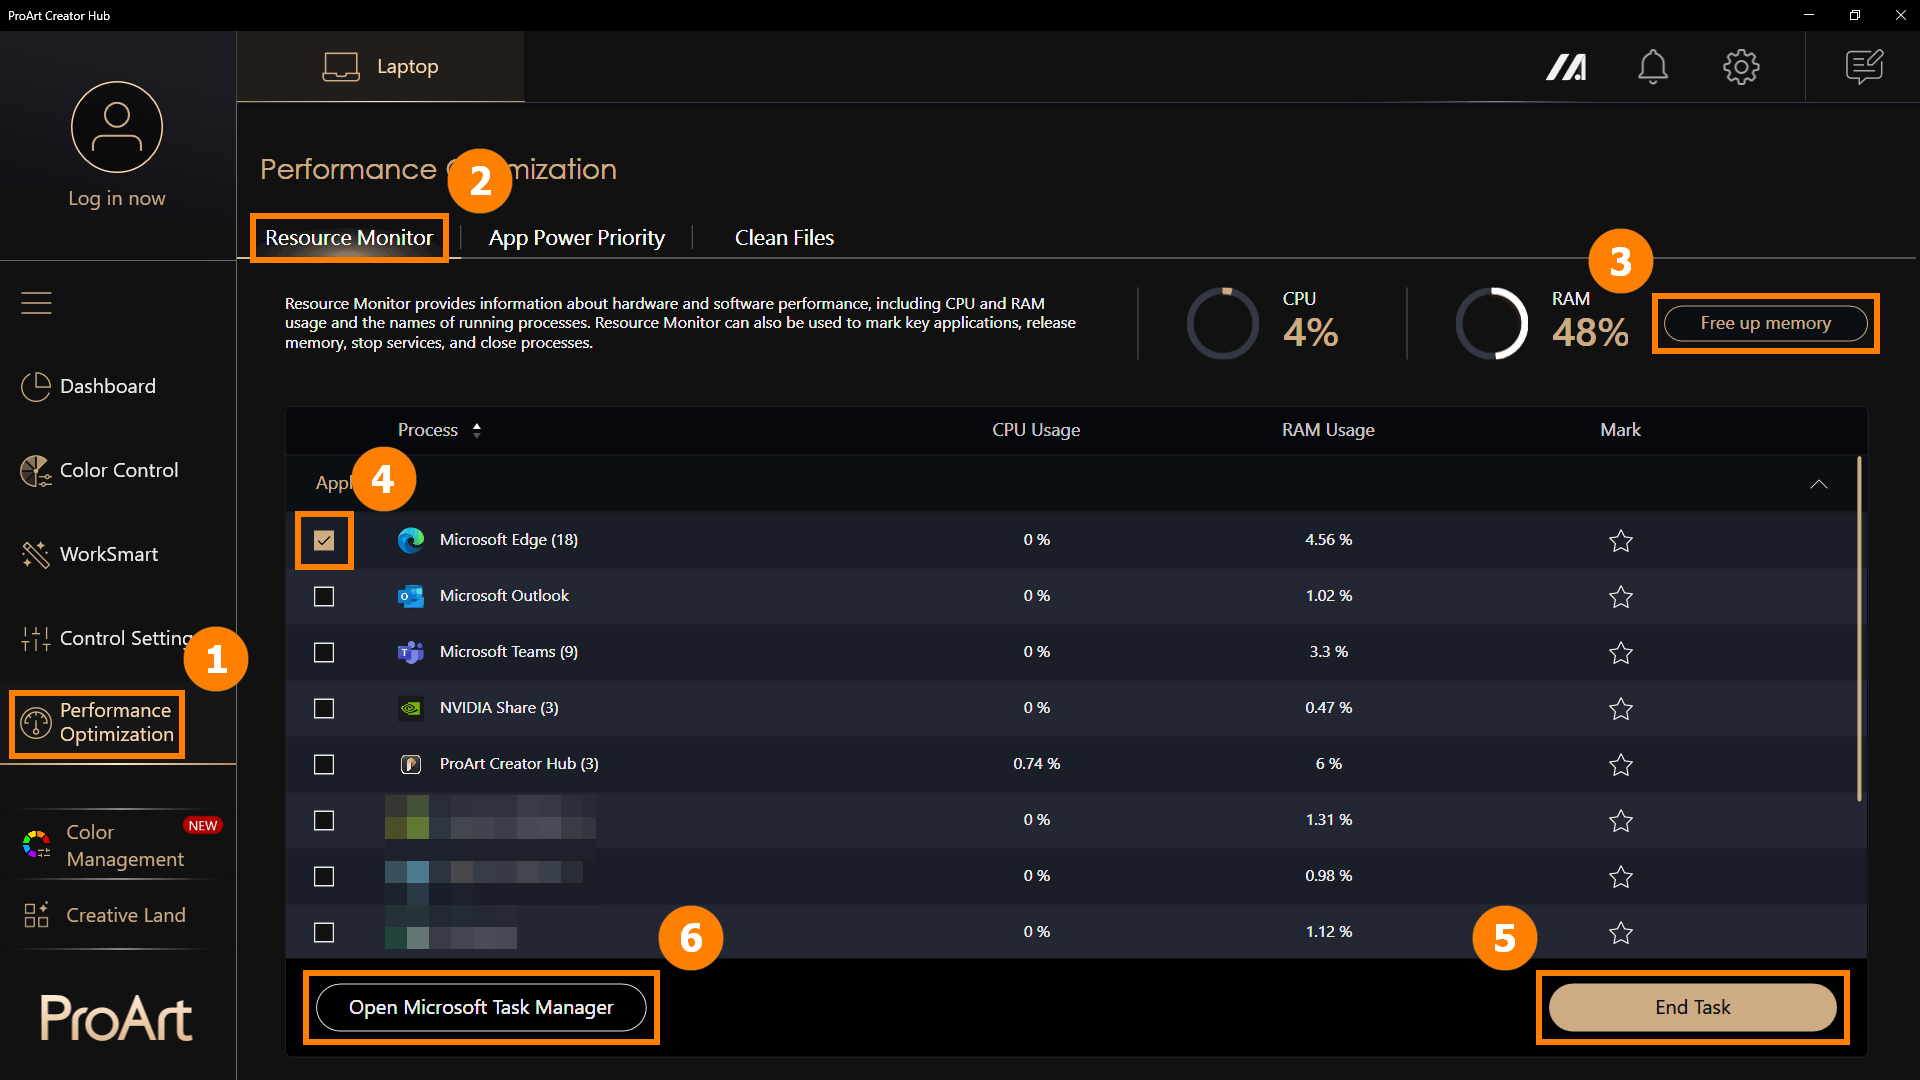Click the RAM usage ring gauge
The width and height of the screenshot is (1920, 1080).
point(1491,323)
